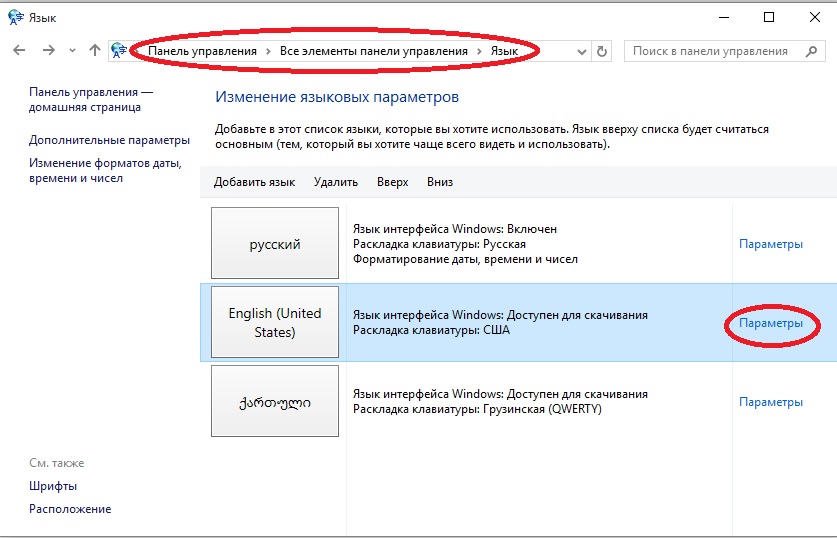Open Расположение link under См. также
This screenshot has width=837, height=538.
70,509
